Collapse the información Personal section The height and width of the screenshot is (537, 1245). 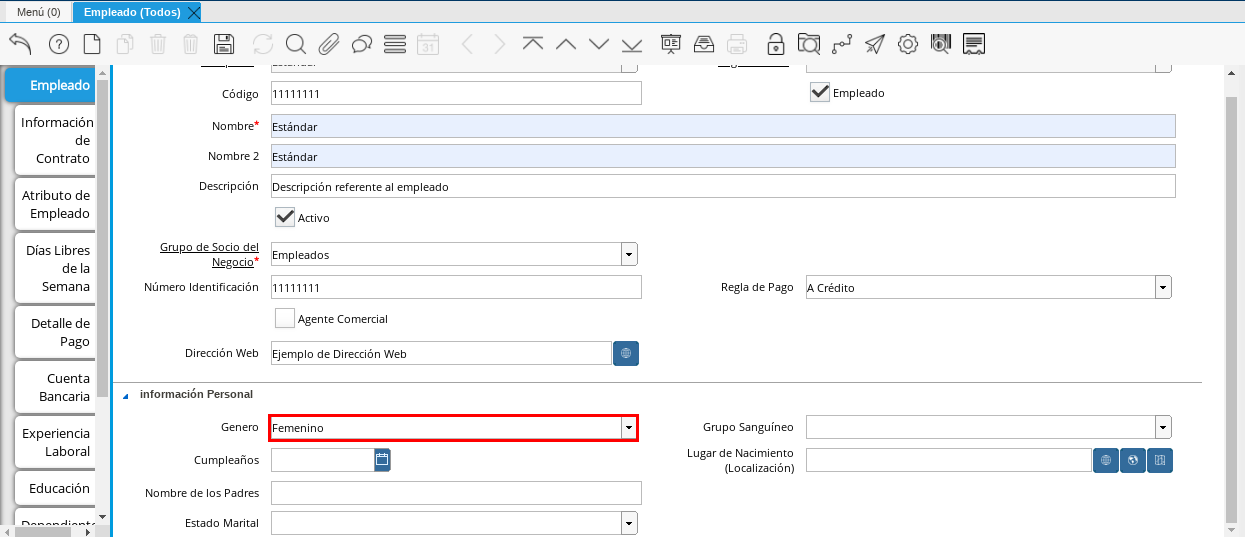pyautogui.click(x=126, y=395)
